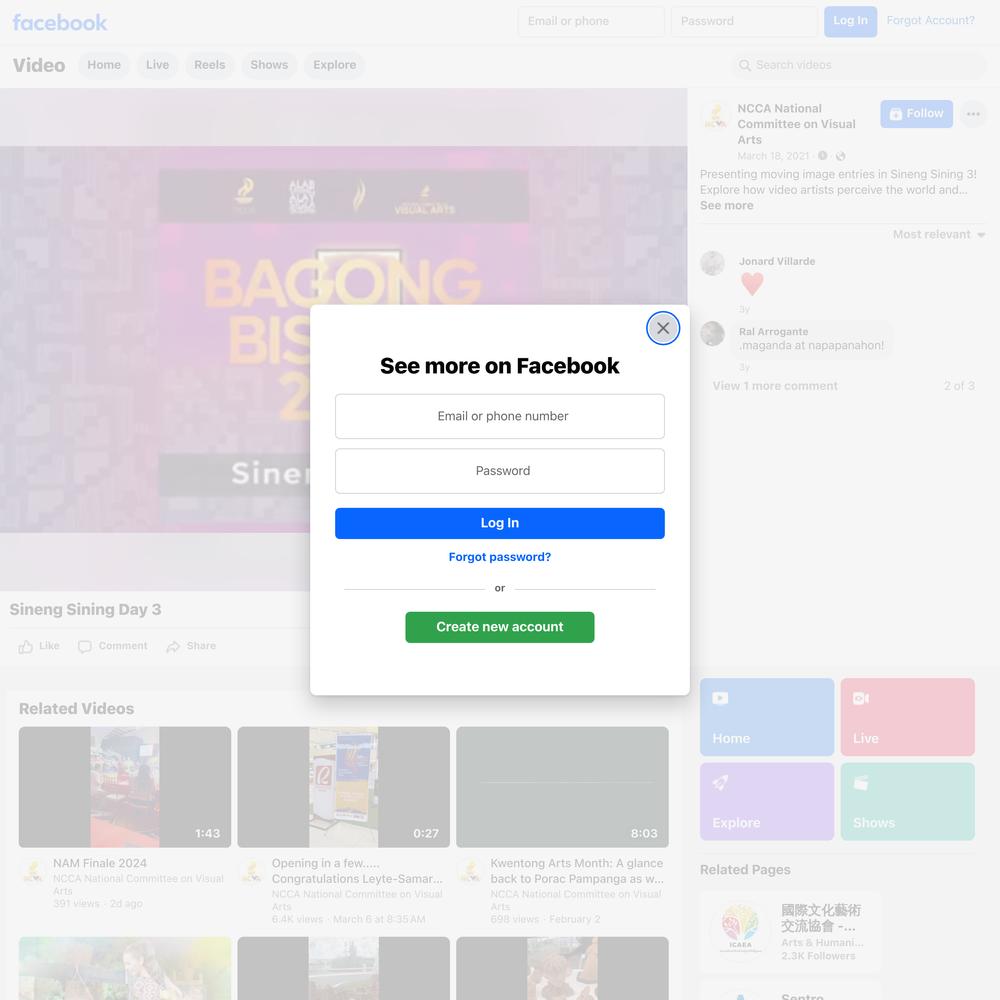Expand post description with See more
The width and height of the screenshot is (1000, 1000).
(726, 205)
